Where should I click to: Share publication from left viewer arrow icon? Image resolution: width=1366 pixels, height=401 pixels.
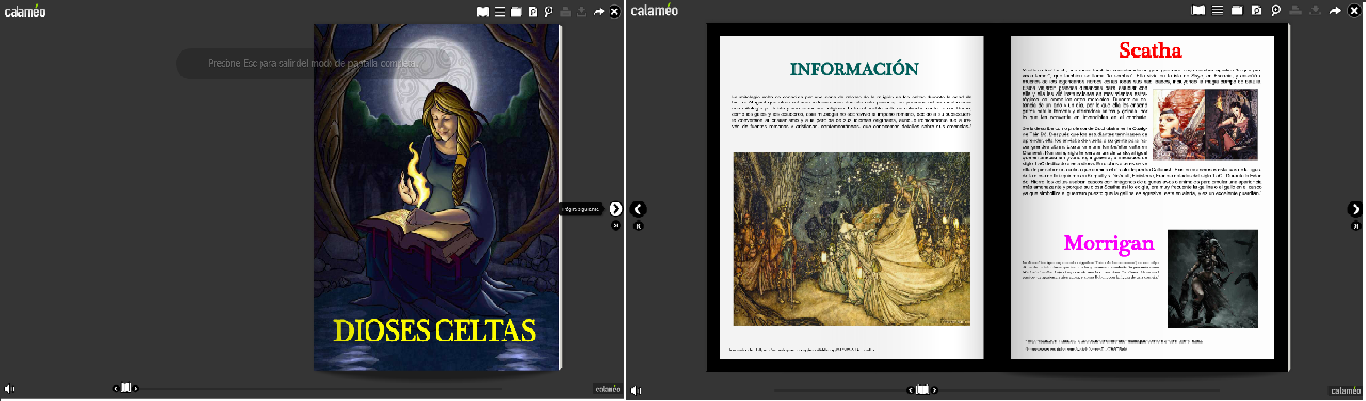point(599,12)
